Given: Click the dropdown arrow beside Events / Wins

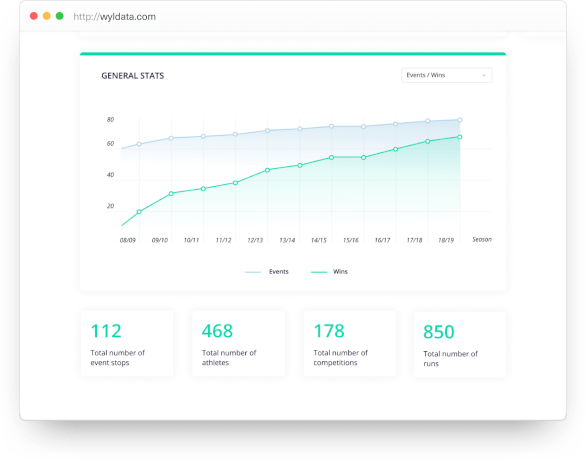Looking at the screenshot, I should click(484, 75).
